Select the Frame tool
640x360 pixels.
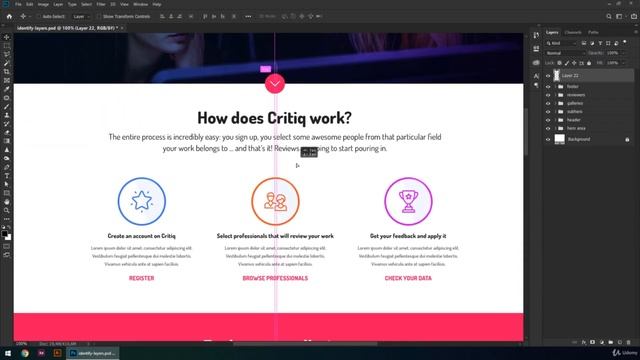(x=7, y=80)
